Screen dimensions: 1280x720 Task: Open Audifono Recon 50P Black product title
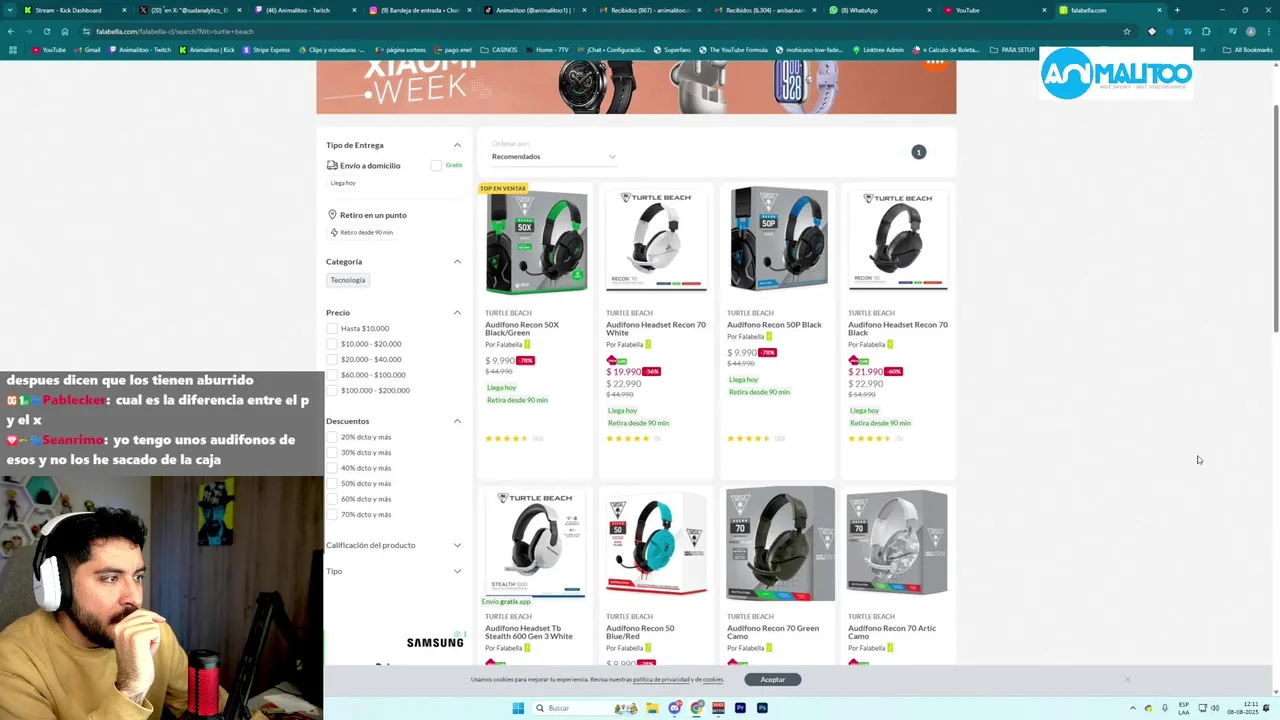774,325
